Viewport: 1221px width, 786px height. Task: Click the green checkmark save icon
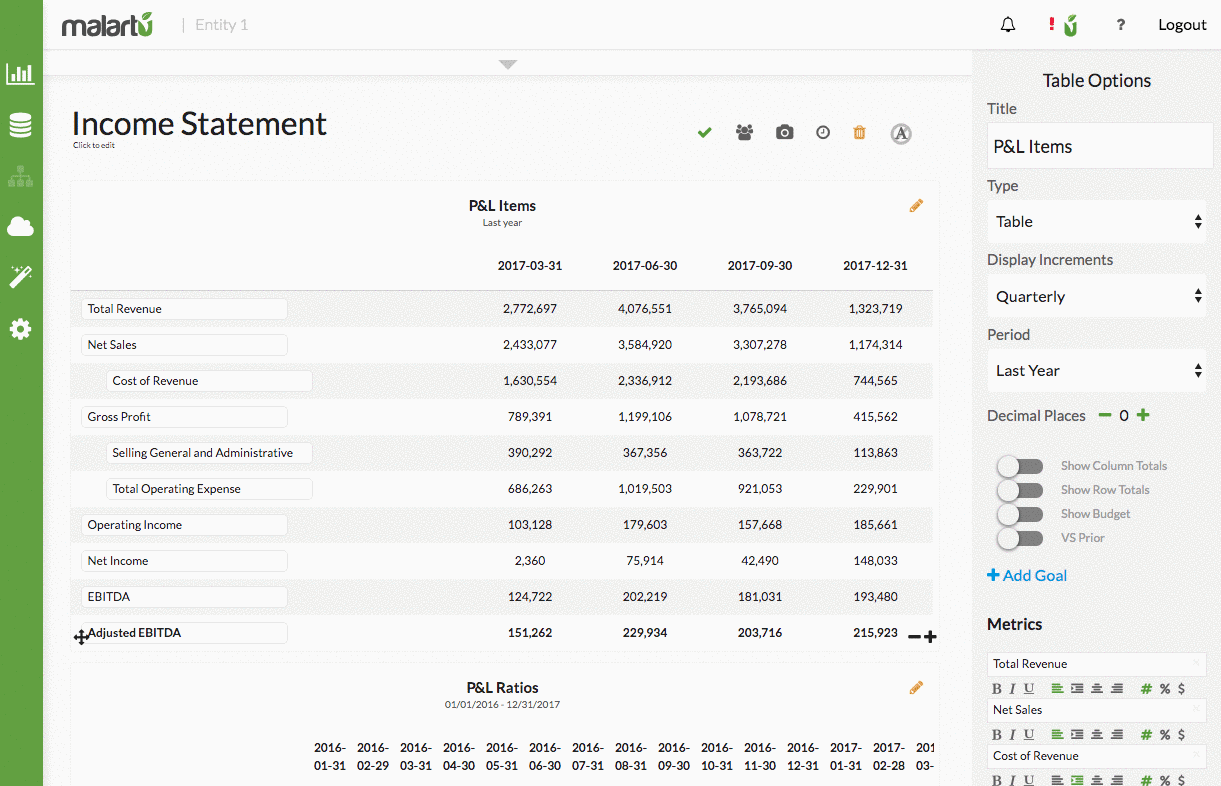[705, 132]
